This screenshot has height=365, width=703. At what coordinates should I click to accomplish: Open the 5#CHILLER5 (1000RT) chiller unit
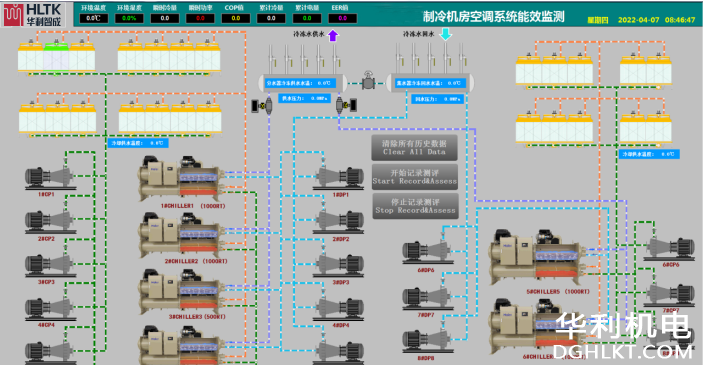536,257
